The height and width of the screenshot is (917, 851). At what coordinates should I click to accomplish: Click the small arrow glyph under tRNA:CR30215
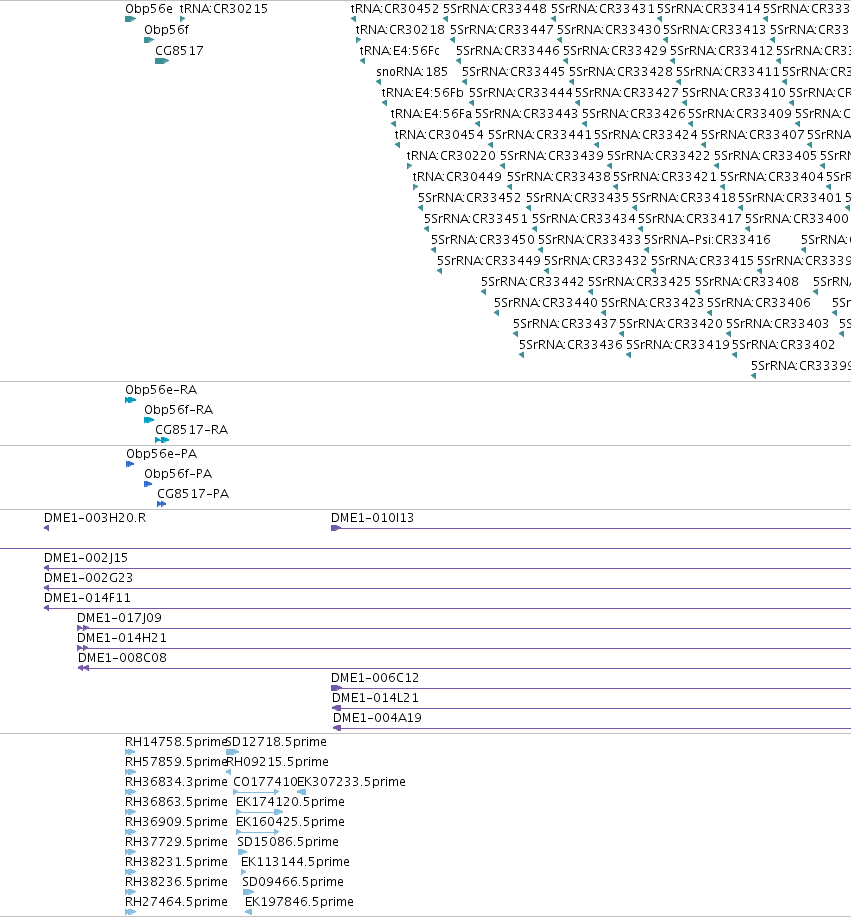[182, 19]
